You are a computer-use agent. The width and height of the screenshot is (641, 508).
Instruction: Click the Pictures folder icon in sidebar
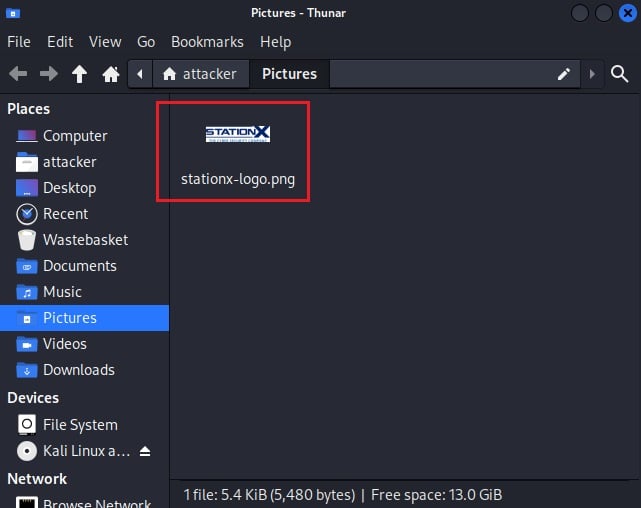tap(27, 318)
